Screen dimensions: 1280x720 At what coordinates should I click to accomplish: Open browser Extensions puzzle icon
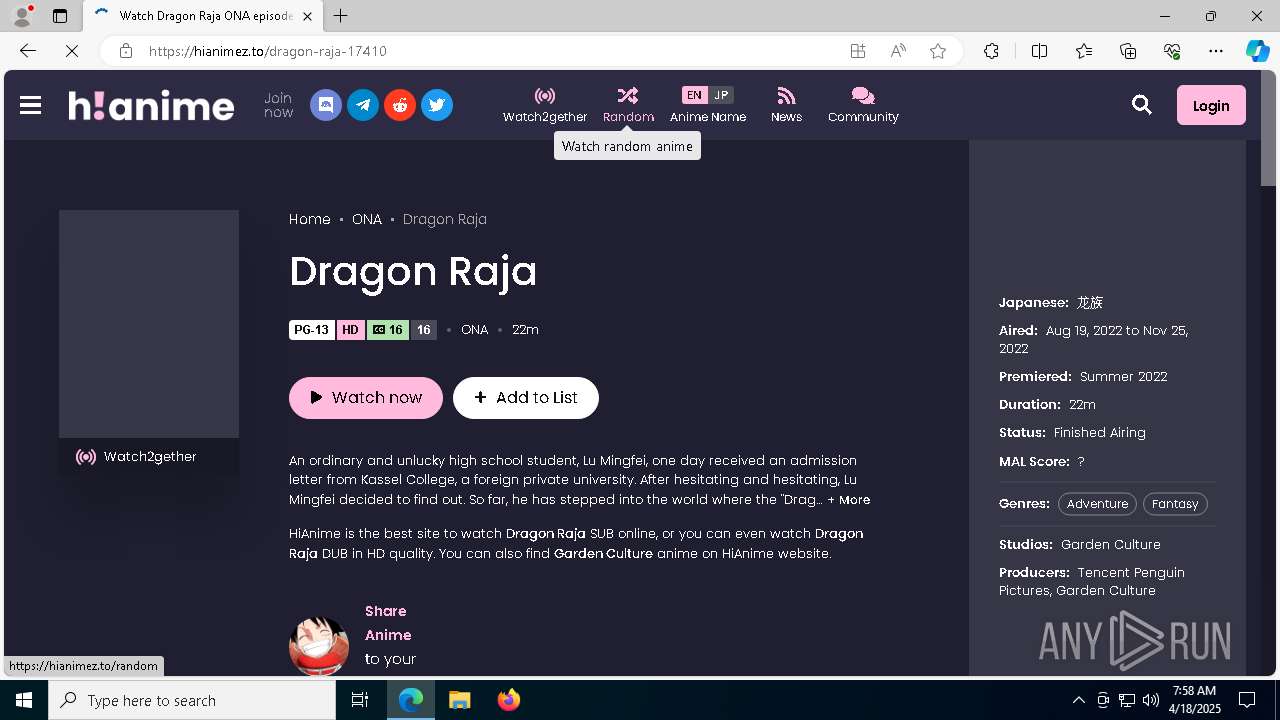[x=991, y=51]
